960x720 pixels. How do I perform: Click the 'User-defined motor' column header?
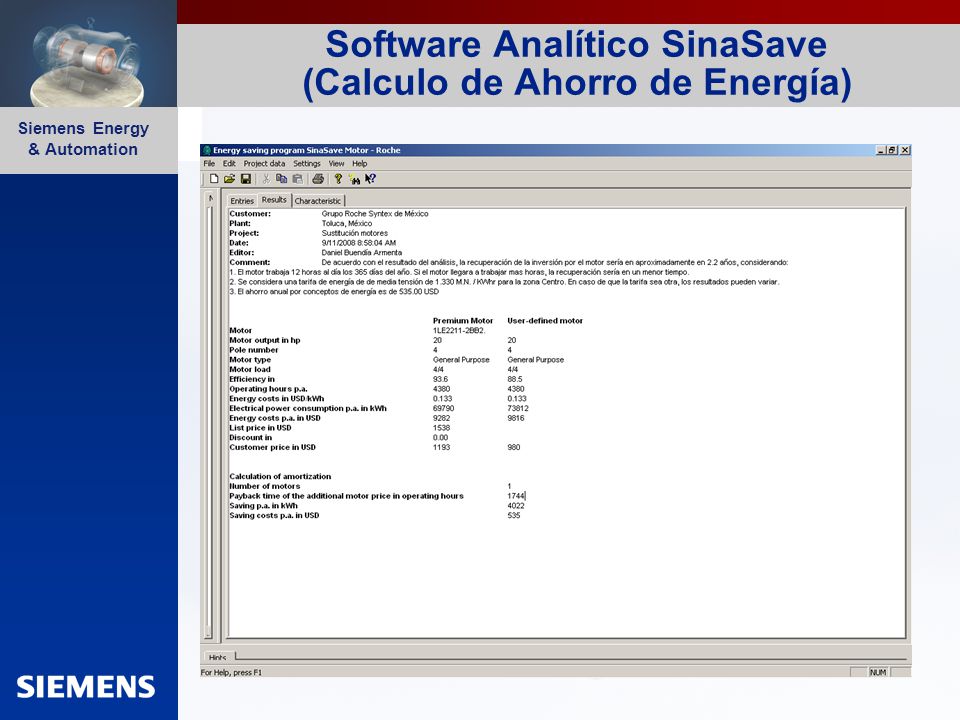[545, 321]
